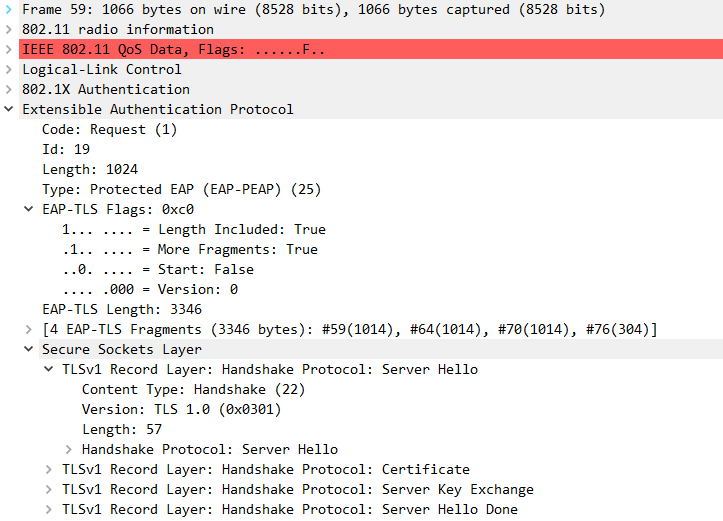
Task: Expand TLSv1 Record Layer Certificate node
Action: point(49,469)
